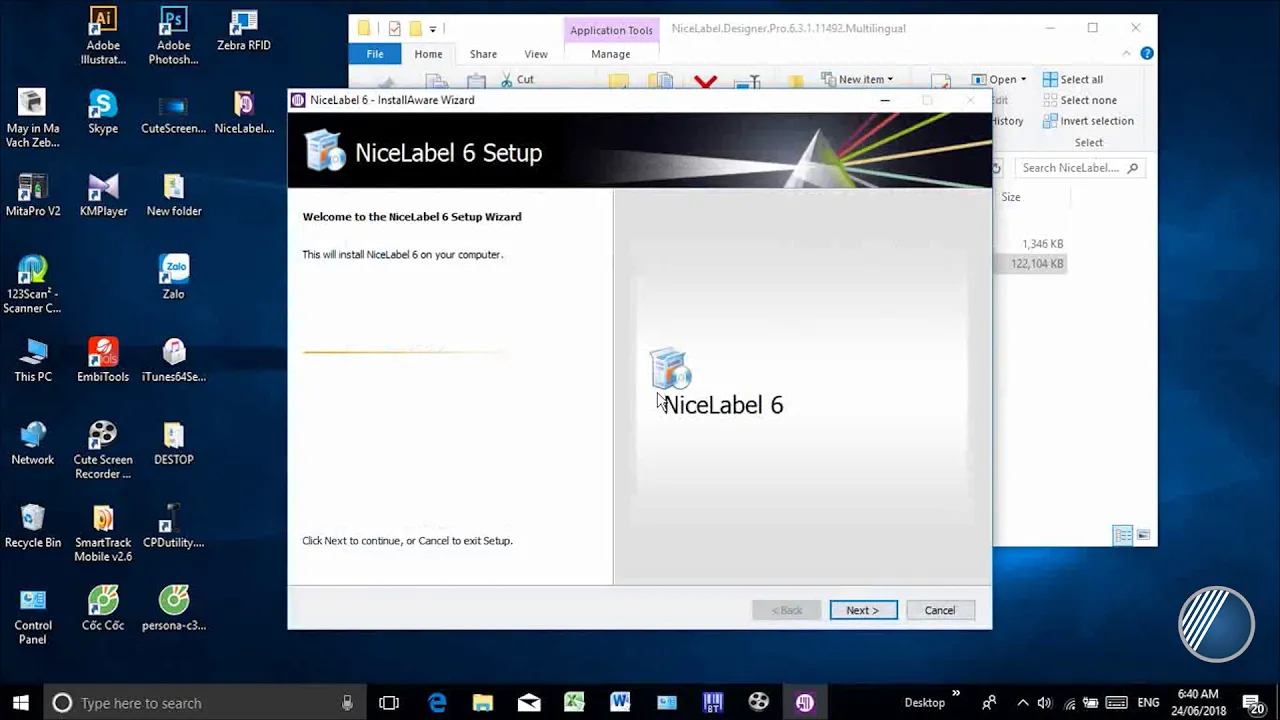This screenshot has width=1280, height=720.
Task: Open Excel from the taskbar
Action: [574, 703]
